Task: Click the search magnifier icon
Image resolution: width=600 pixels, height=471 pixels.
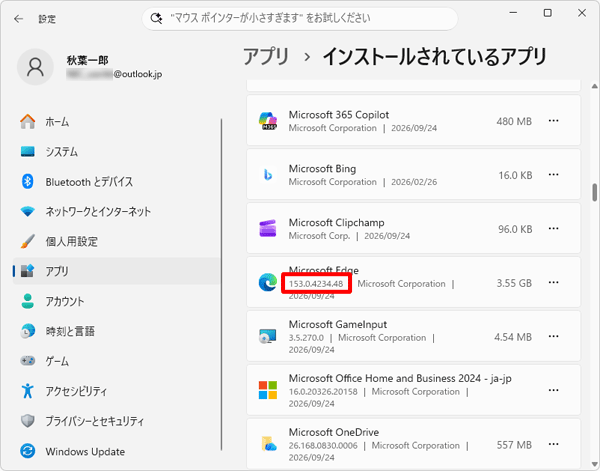Action: pos(156,18)
